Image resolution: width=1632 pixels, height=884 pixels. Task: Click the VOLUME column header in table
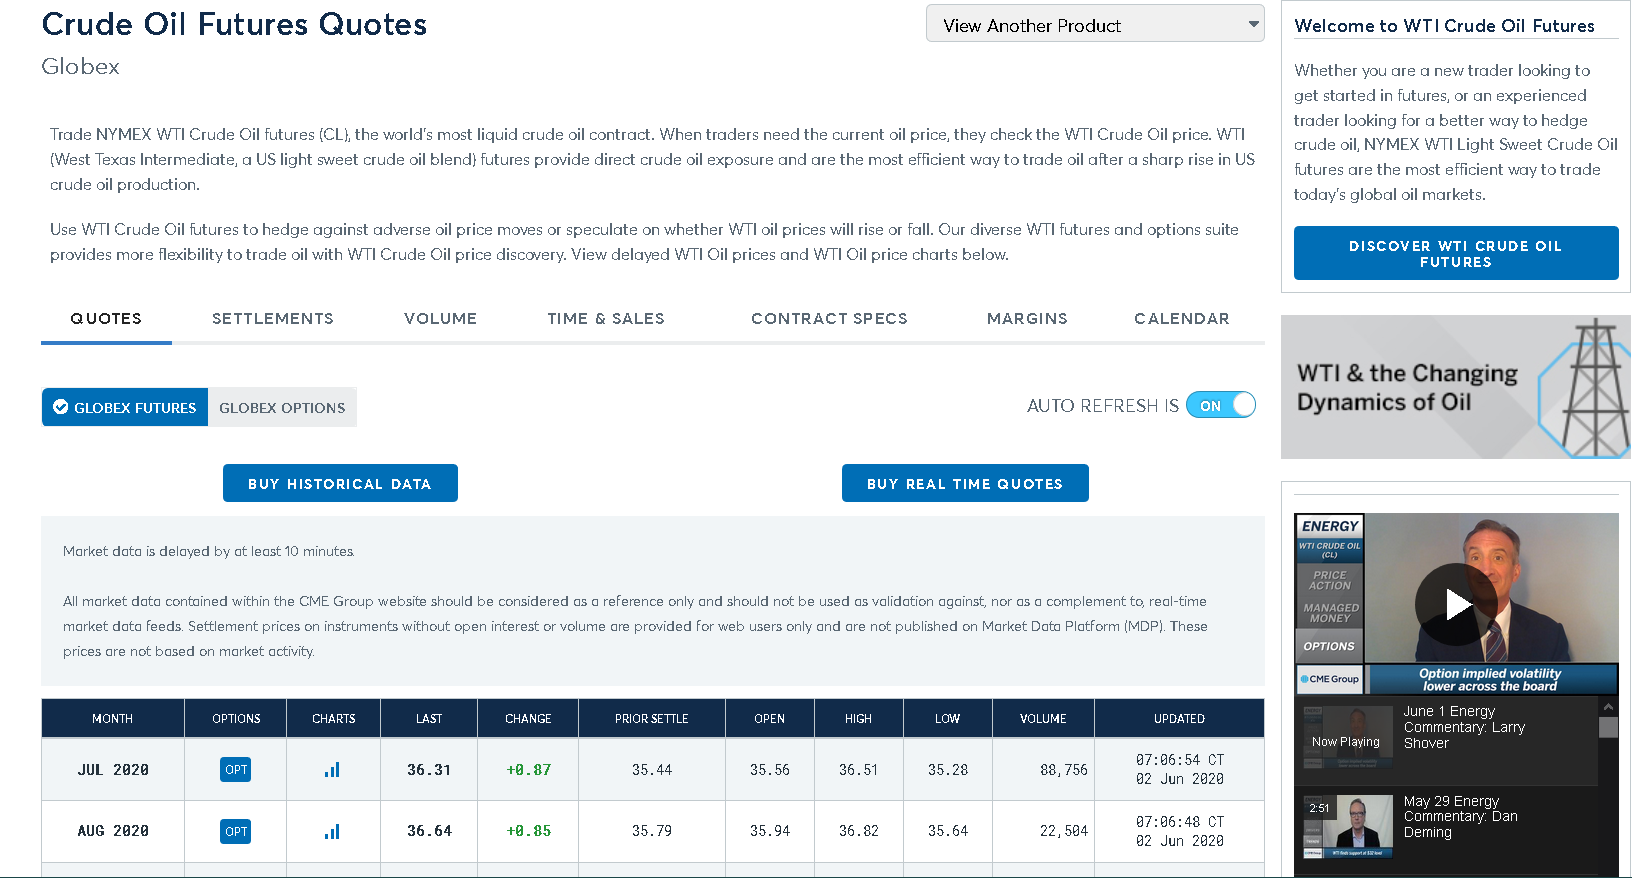point(1043,718)
